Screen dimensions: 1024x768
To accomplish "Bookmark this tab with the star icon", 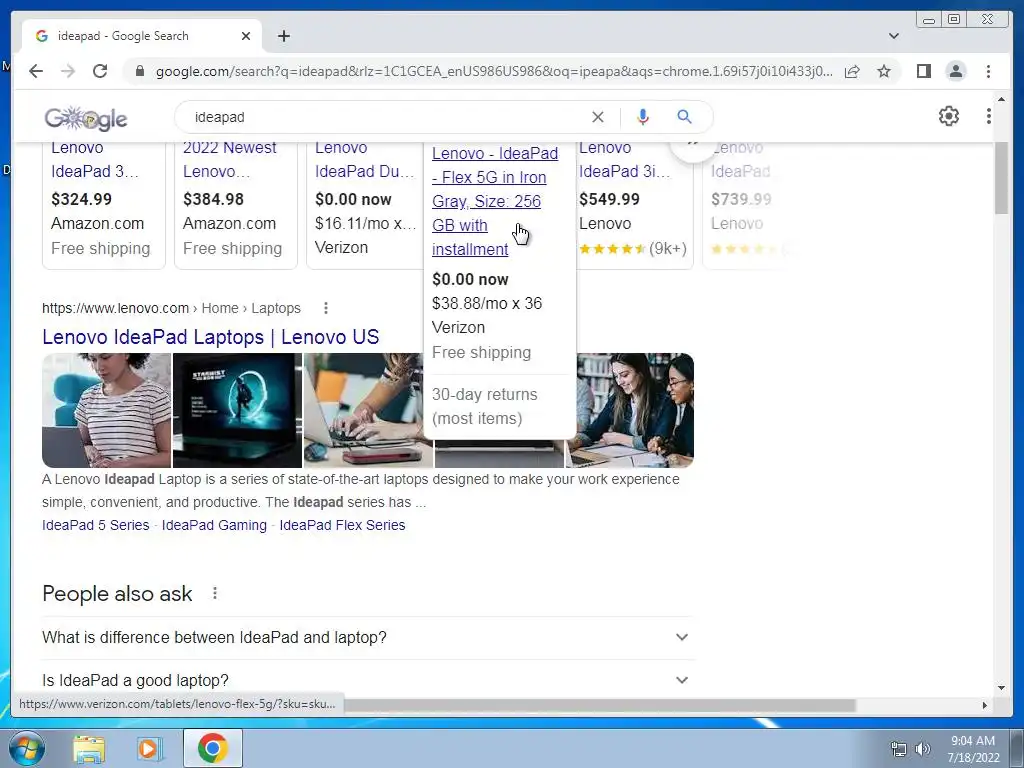I will [884, 71].
